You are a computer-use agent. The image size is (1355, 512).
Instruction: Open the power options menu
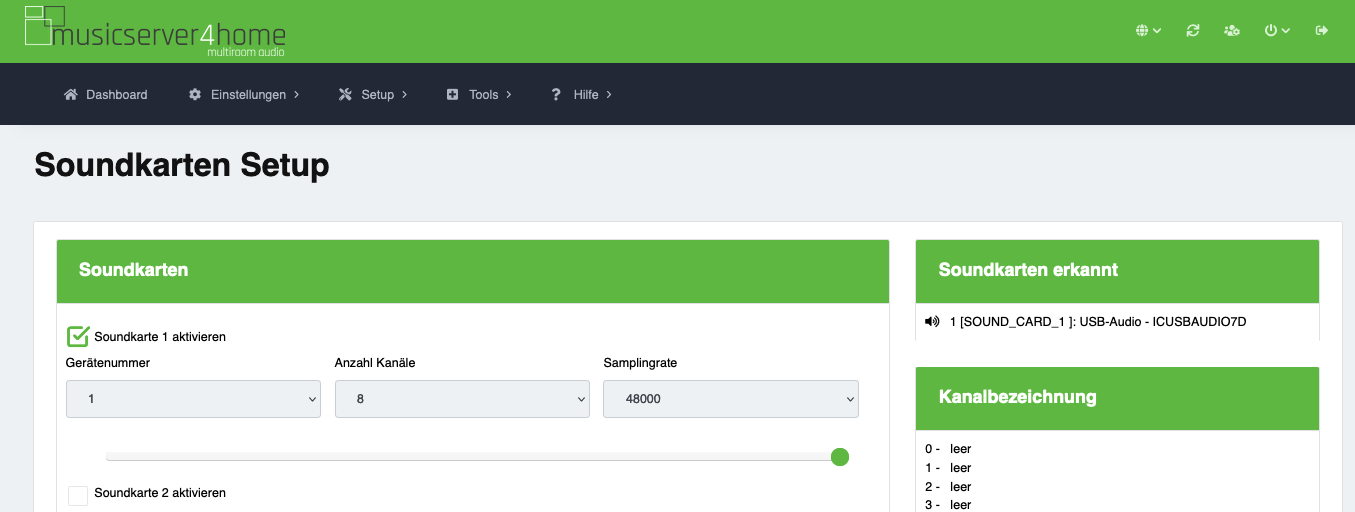pos(1277,31)
